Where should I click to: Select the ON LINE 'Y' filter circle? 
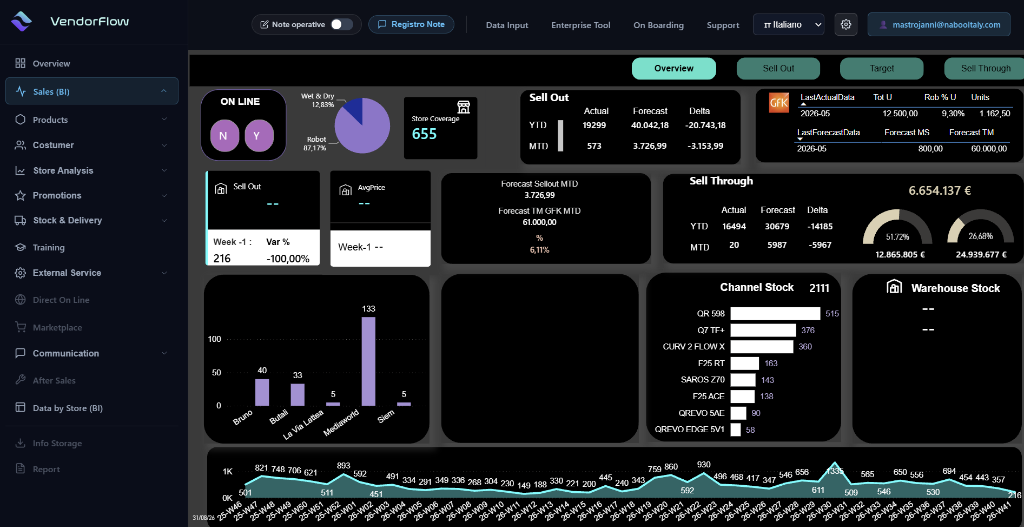coord(259,136)
